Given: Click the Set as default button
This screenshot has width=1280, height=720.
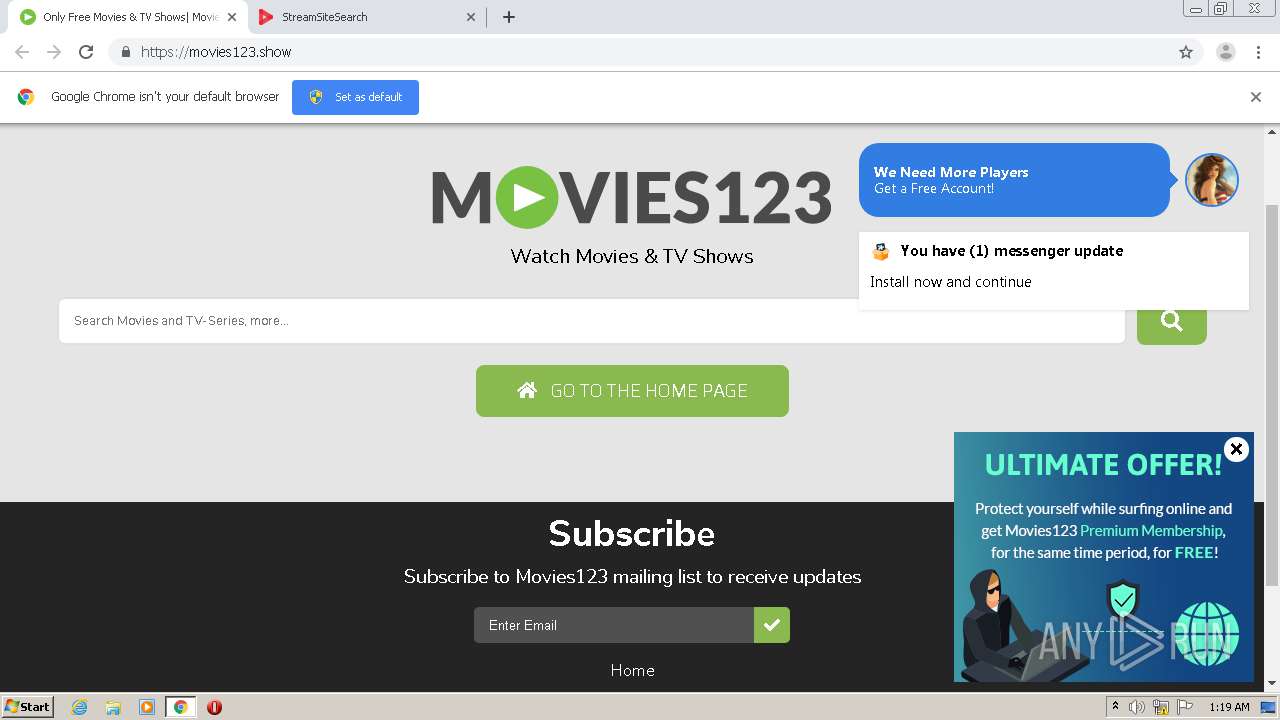Looking at the screenshot, I should pos(355,97).
